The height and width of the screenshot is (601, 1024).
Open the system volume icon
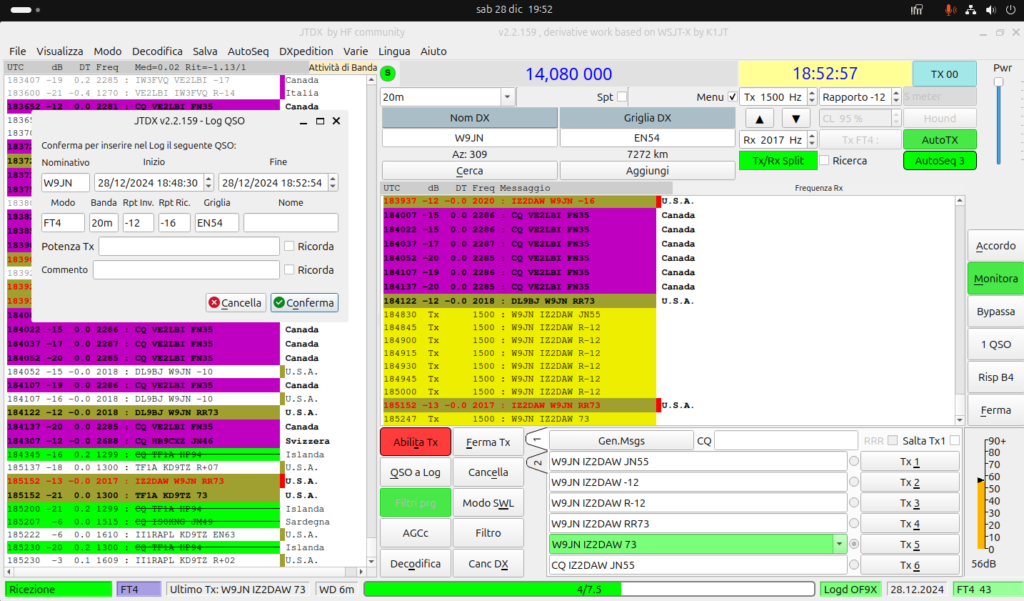[991, 10]
